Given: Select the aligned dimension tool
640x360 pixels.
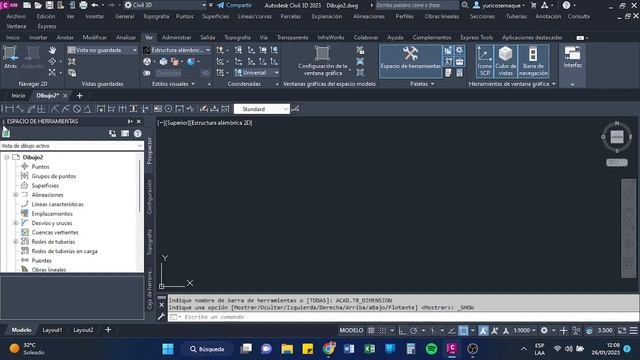Looking at the screenshot, I should (20, 109).
